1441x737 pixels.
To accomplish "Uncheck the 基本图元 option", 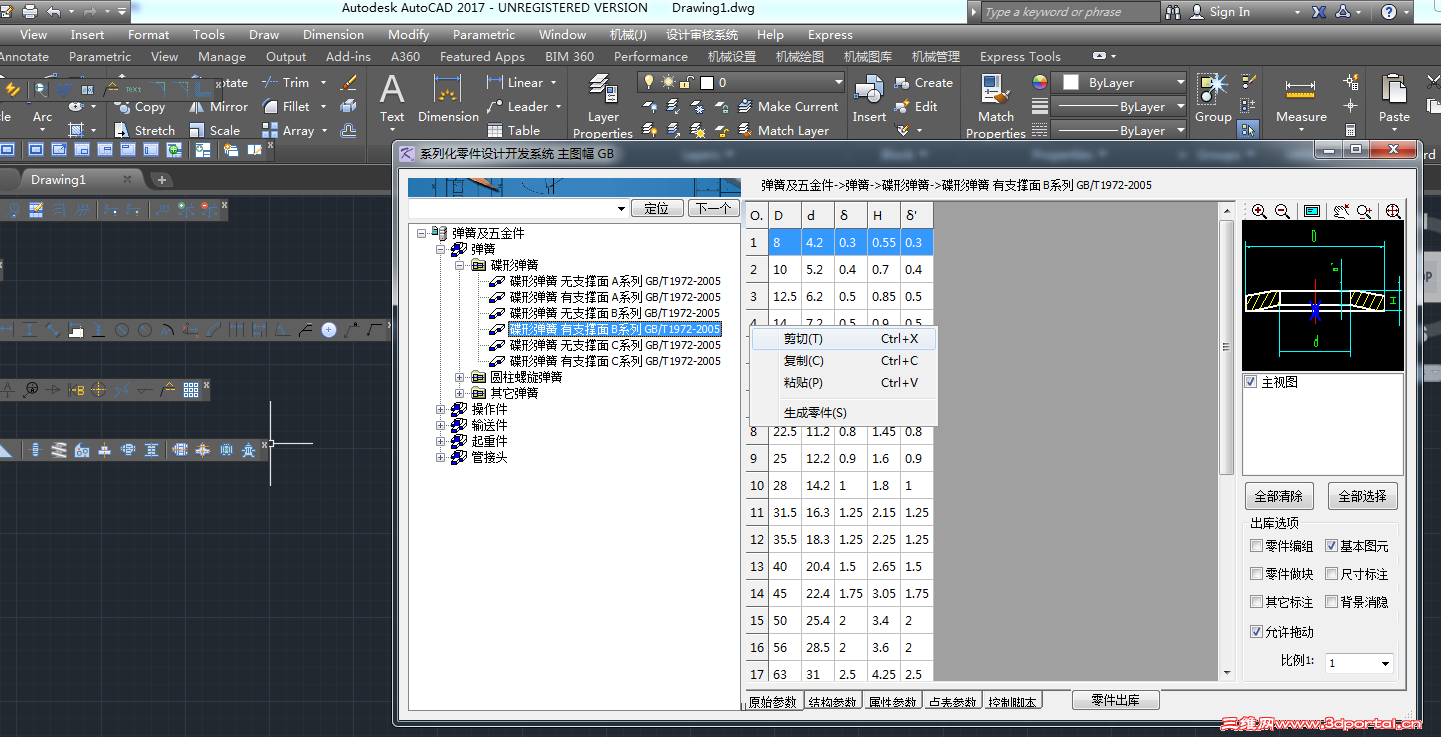I will pyautogui.click(x=1332, y=546).
